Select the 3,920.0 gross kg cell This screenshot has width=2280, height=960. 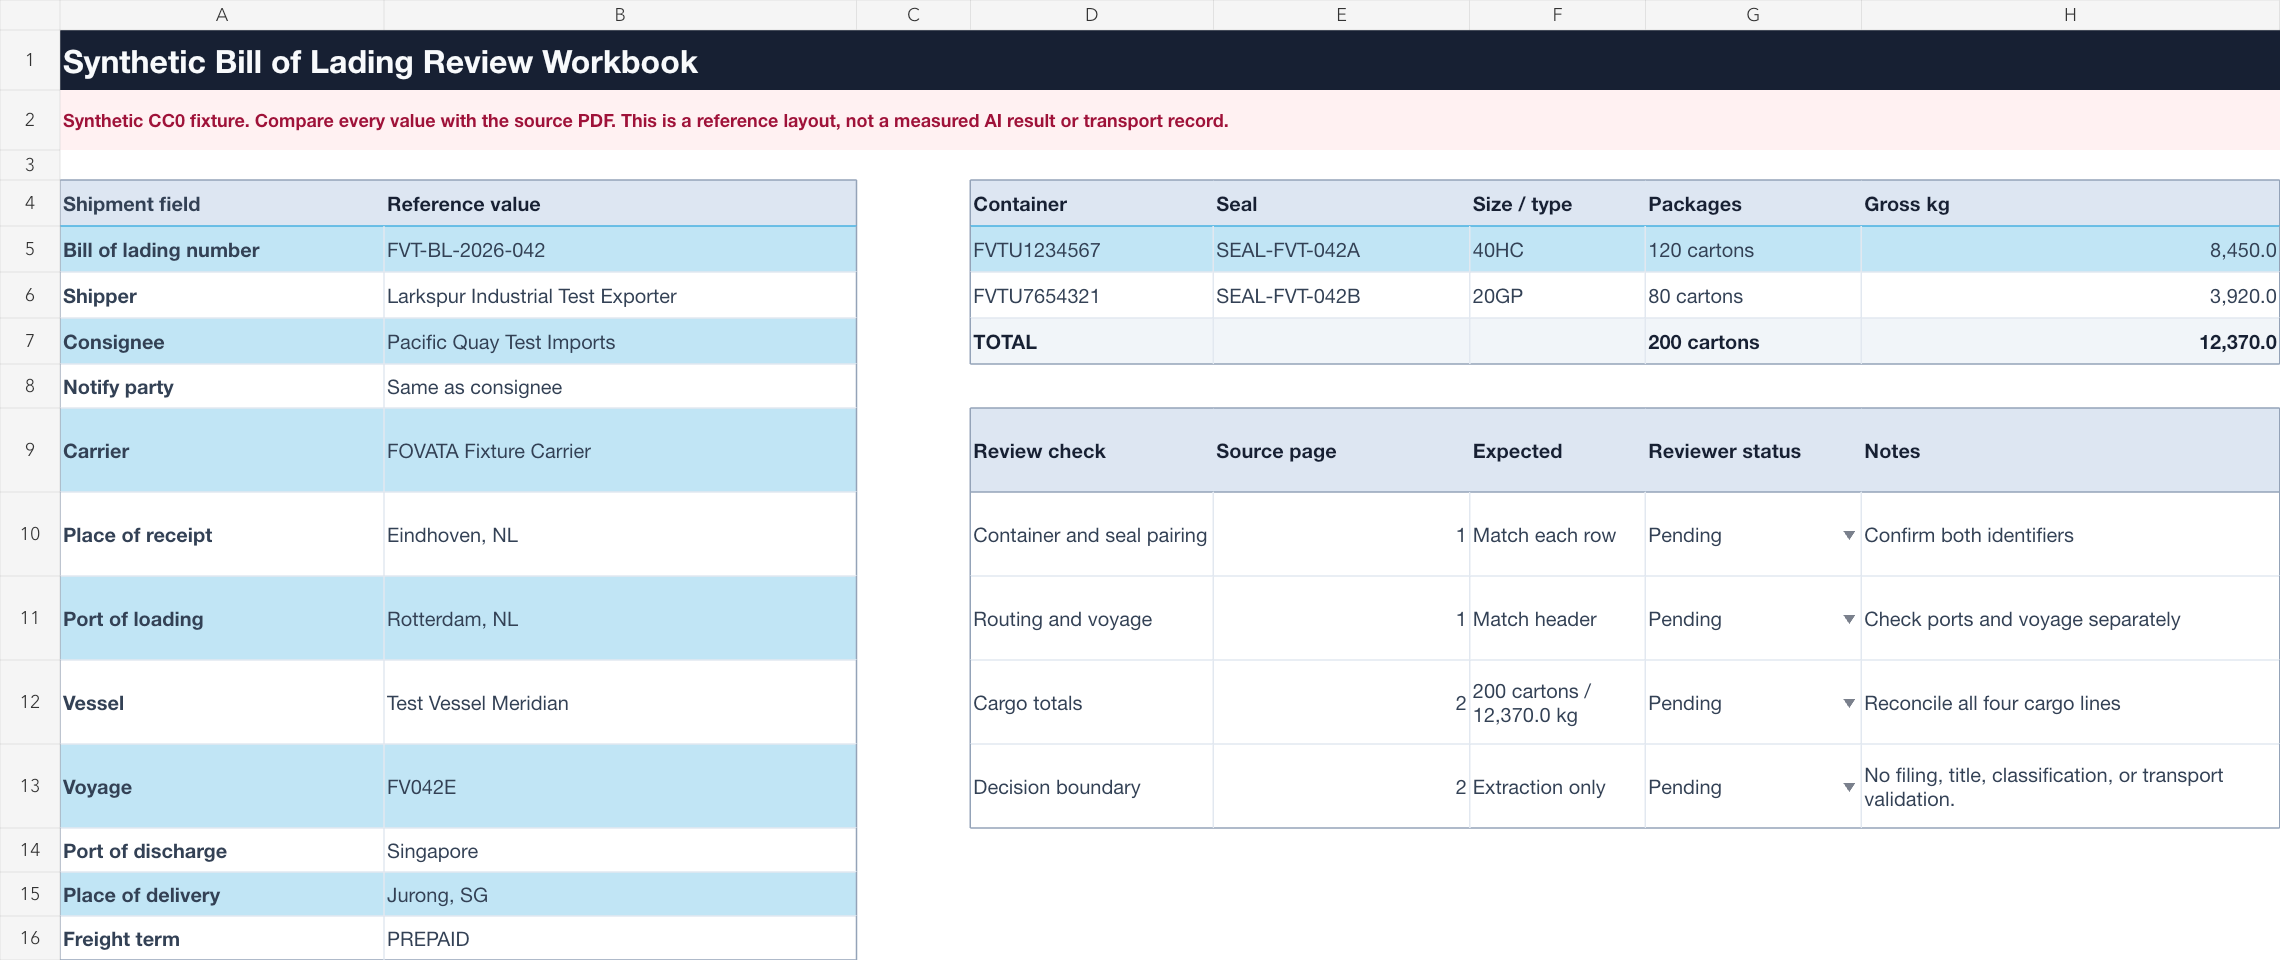(2070, 295)
